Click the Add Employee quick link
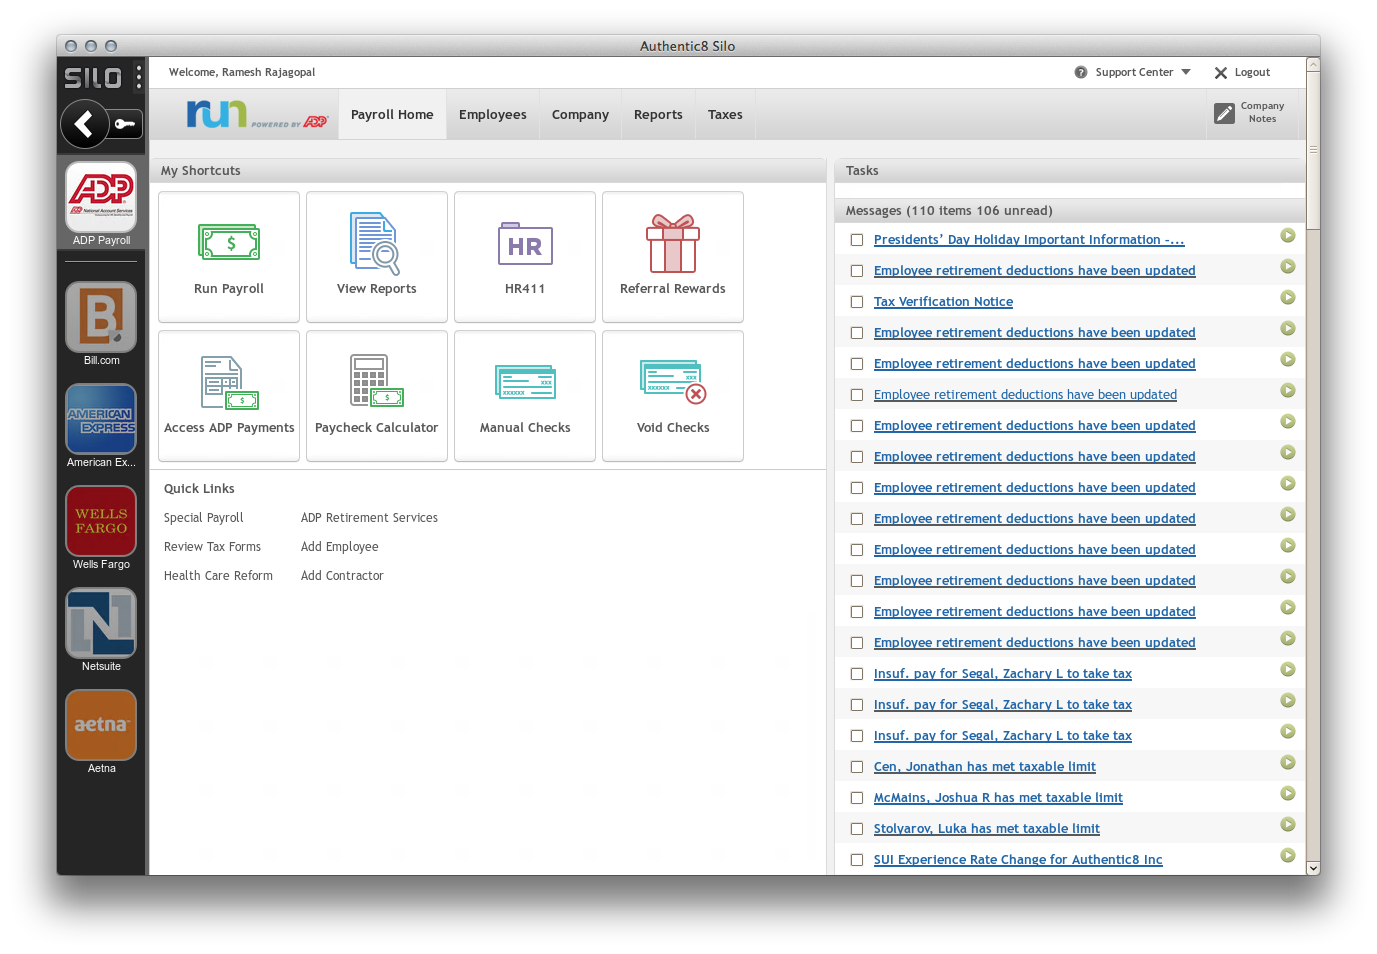Image resolution: width=1377 pixels, height=954 pixels. point(340,547)
